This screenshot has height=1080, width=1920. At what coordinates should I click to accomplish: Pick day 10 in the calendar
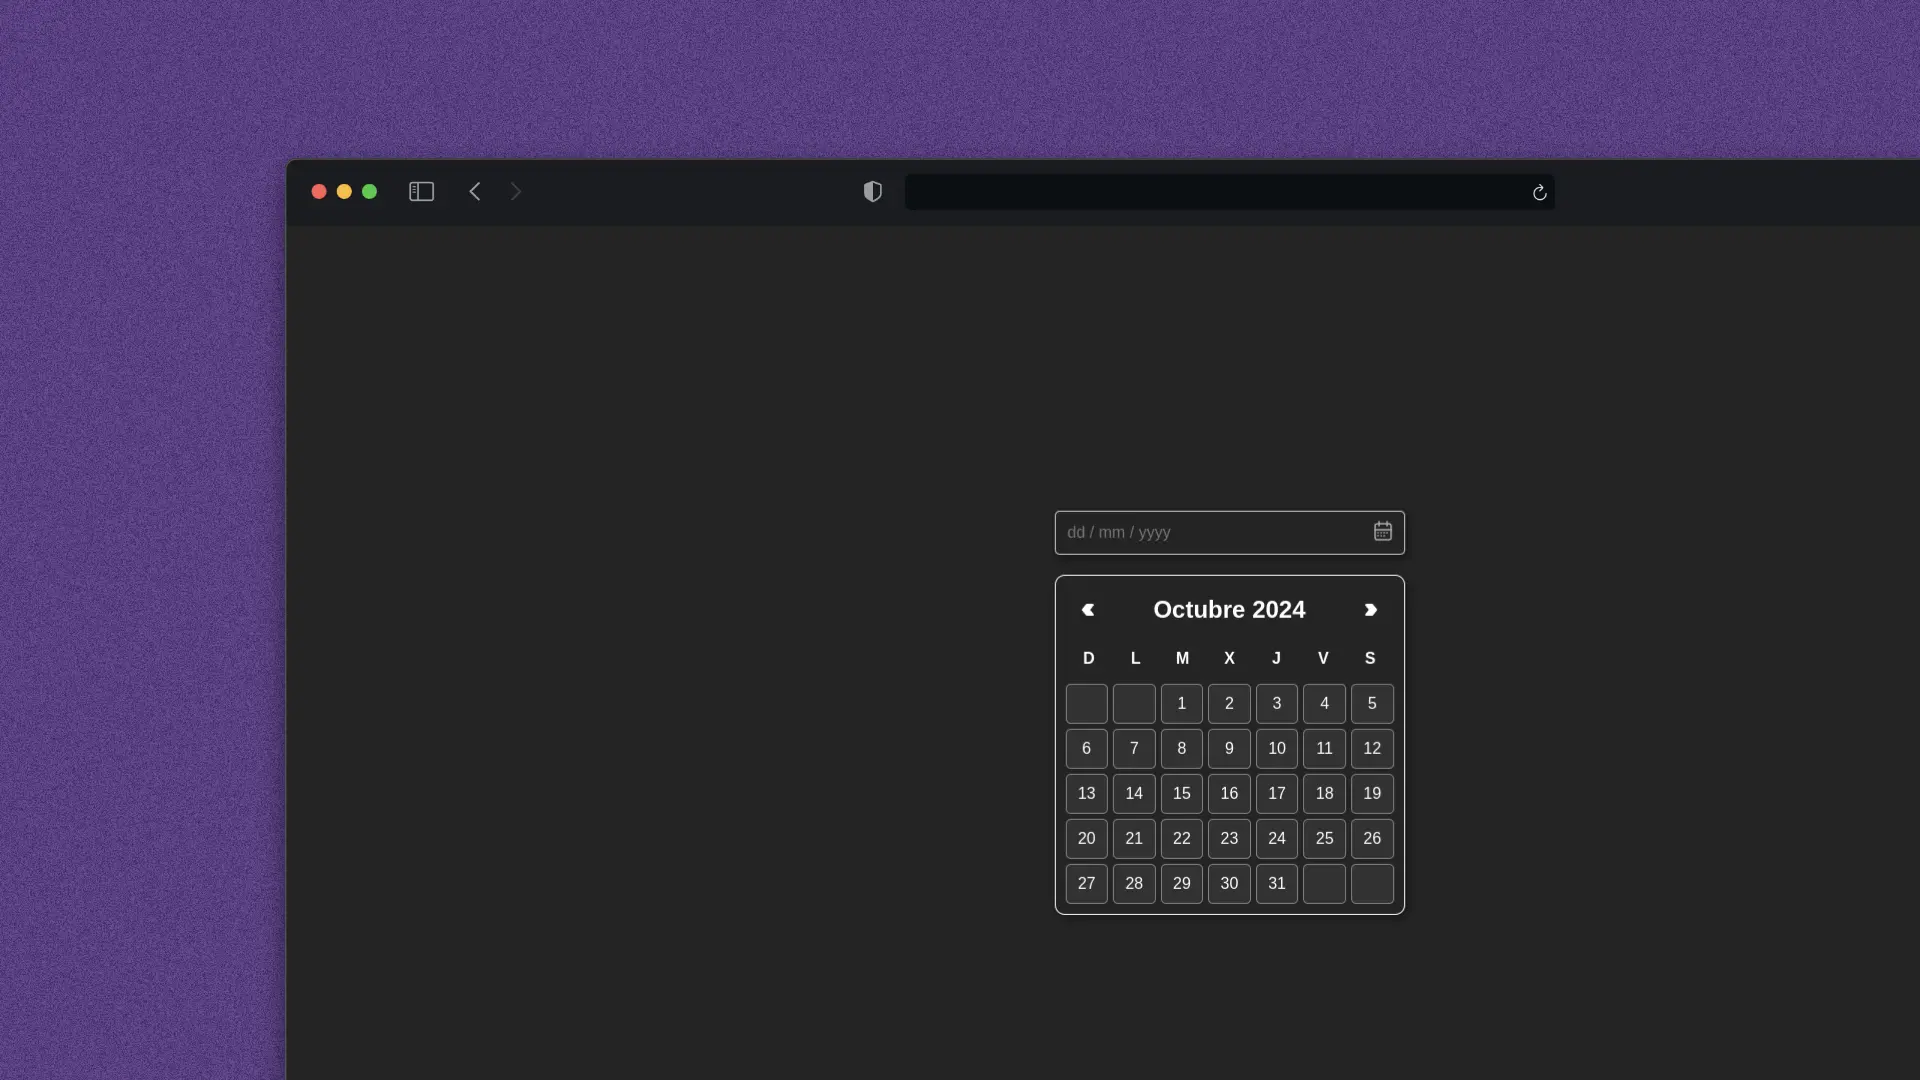(x=1277, y=749)
